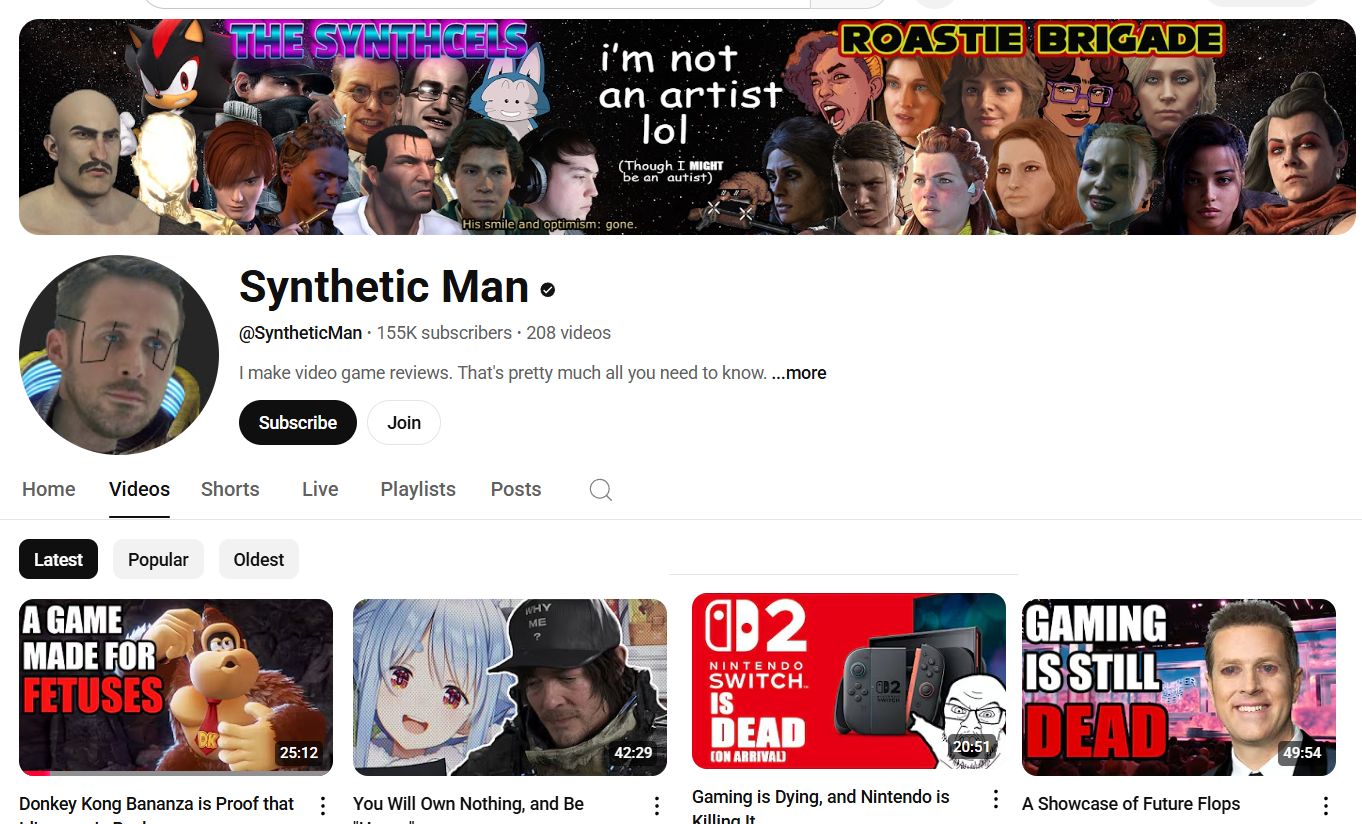Search the channel with magnifier icon

pos(600,490)
